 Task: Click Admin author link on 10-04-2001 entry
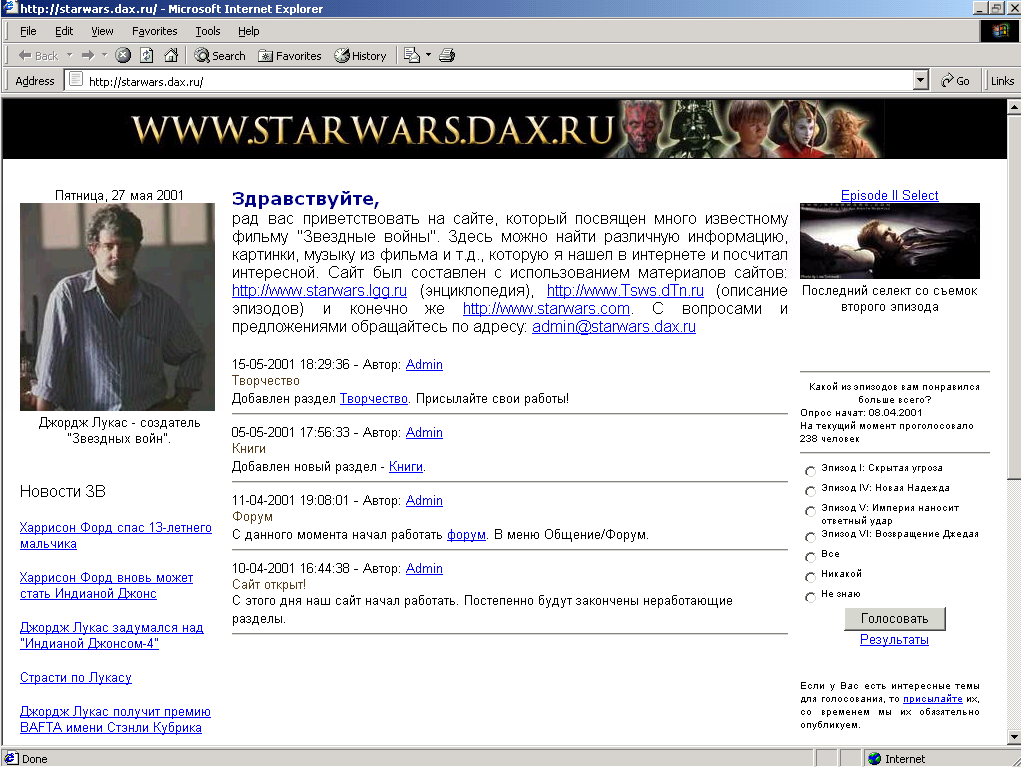tap(424, 568)
